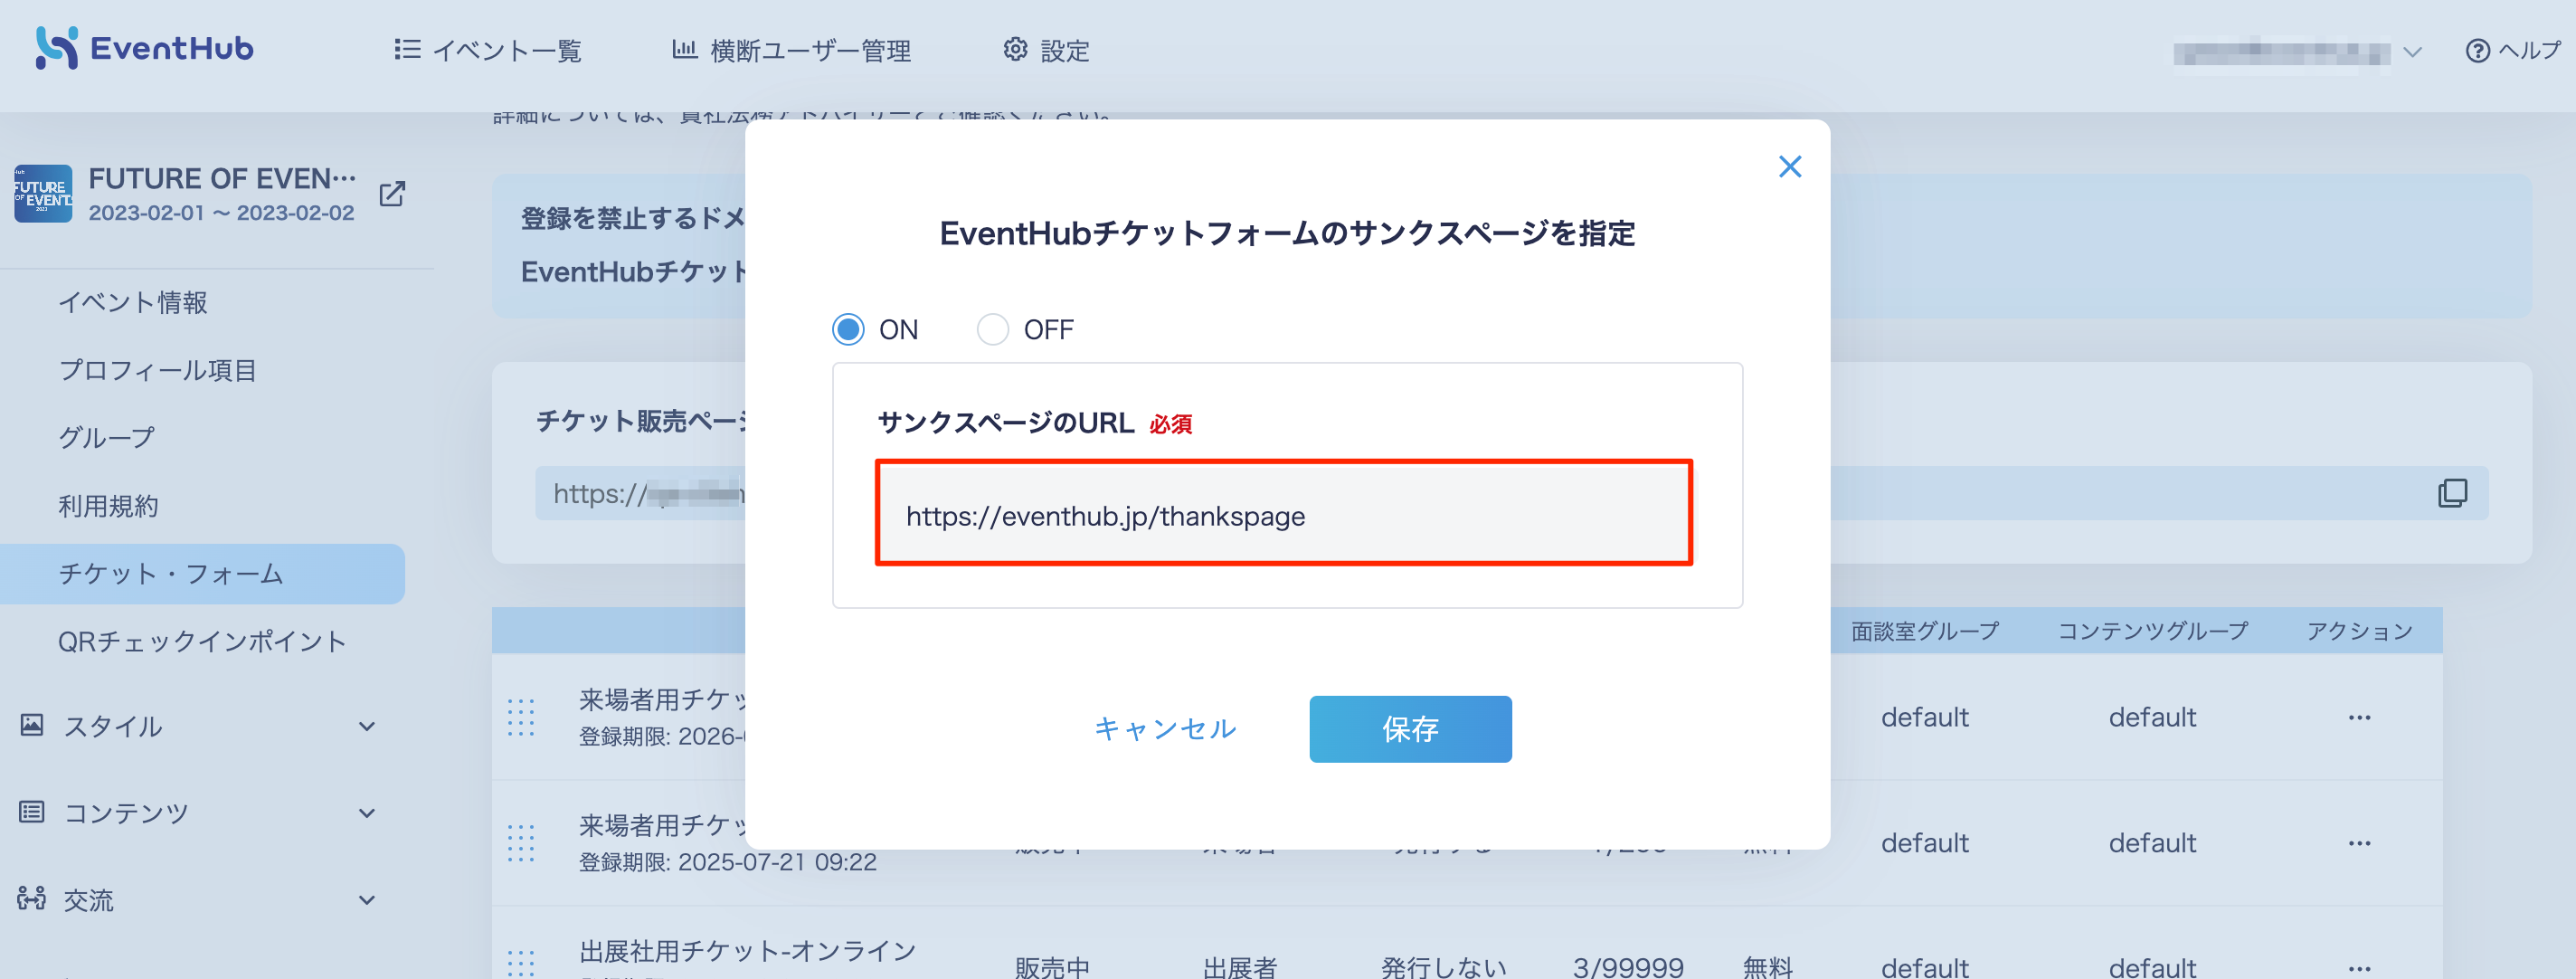Viewport: 2576px width, 979px height.
Task: Click the キャンセル button
Action: (x=1165, y=729)
